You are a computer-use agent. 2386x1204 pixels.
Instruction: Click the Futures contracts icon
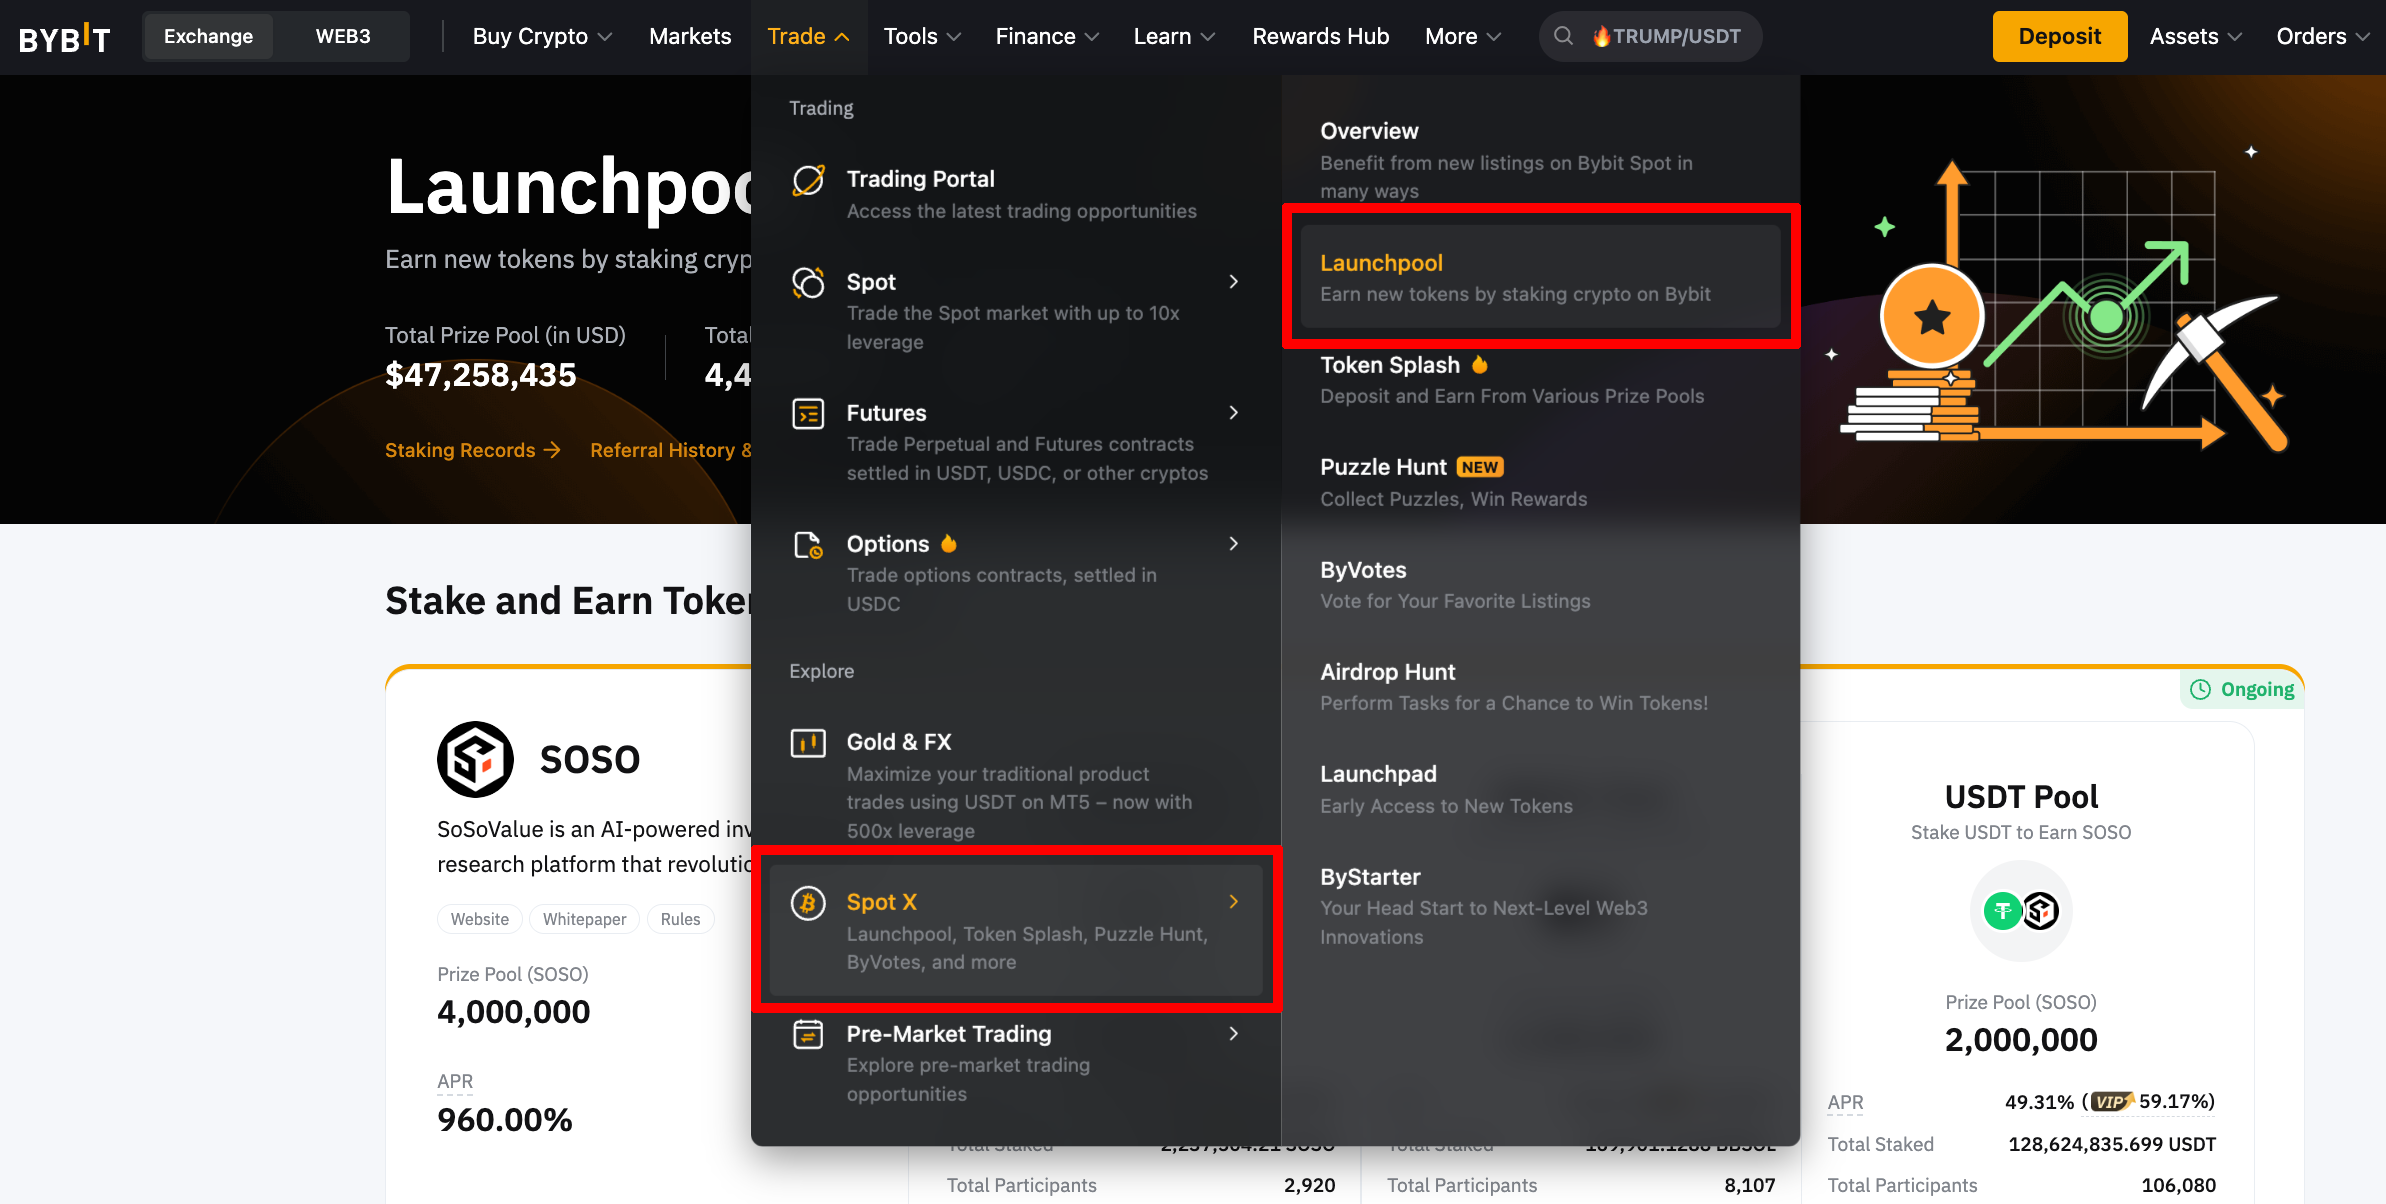pyautogui.click(x=808, y=413)
